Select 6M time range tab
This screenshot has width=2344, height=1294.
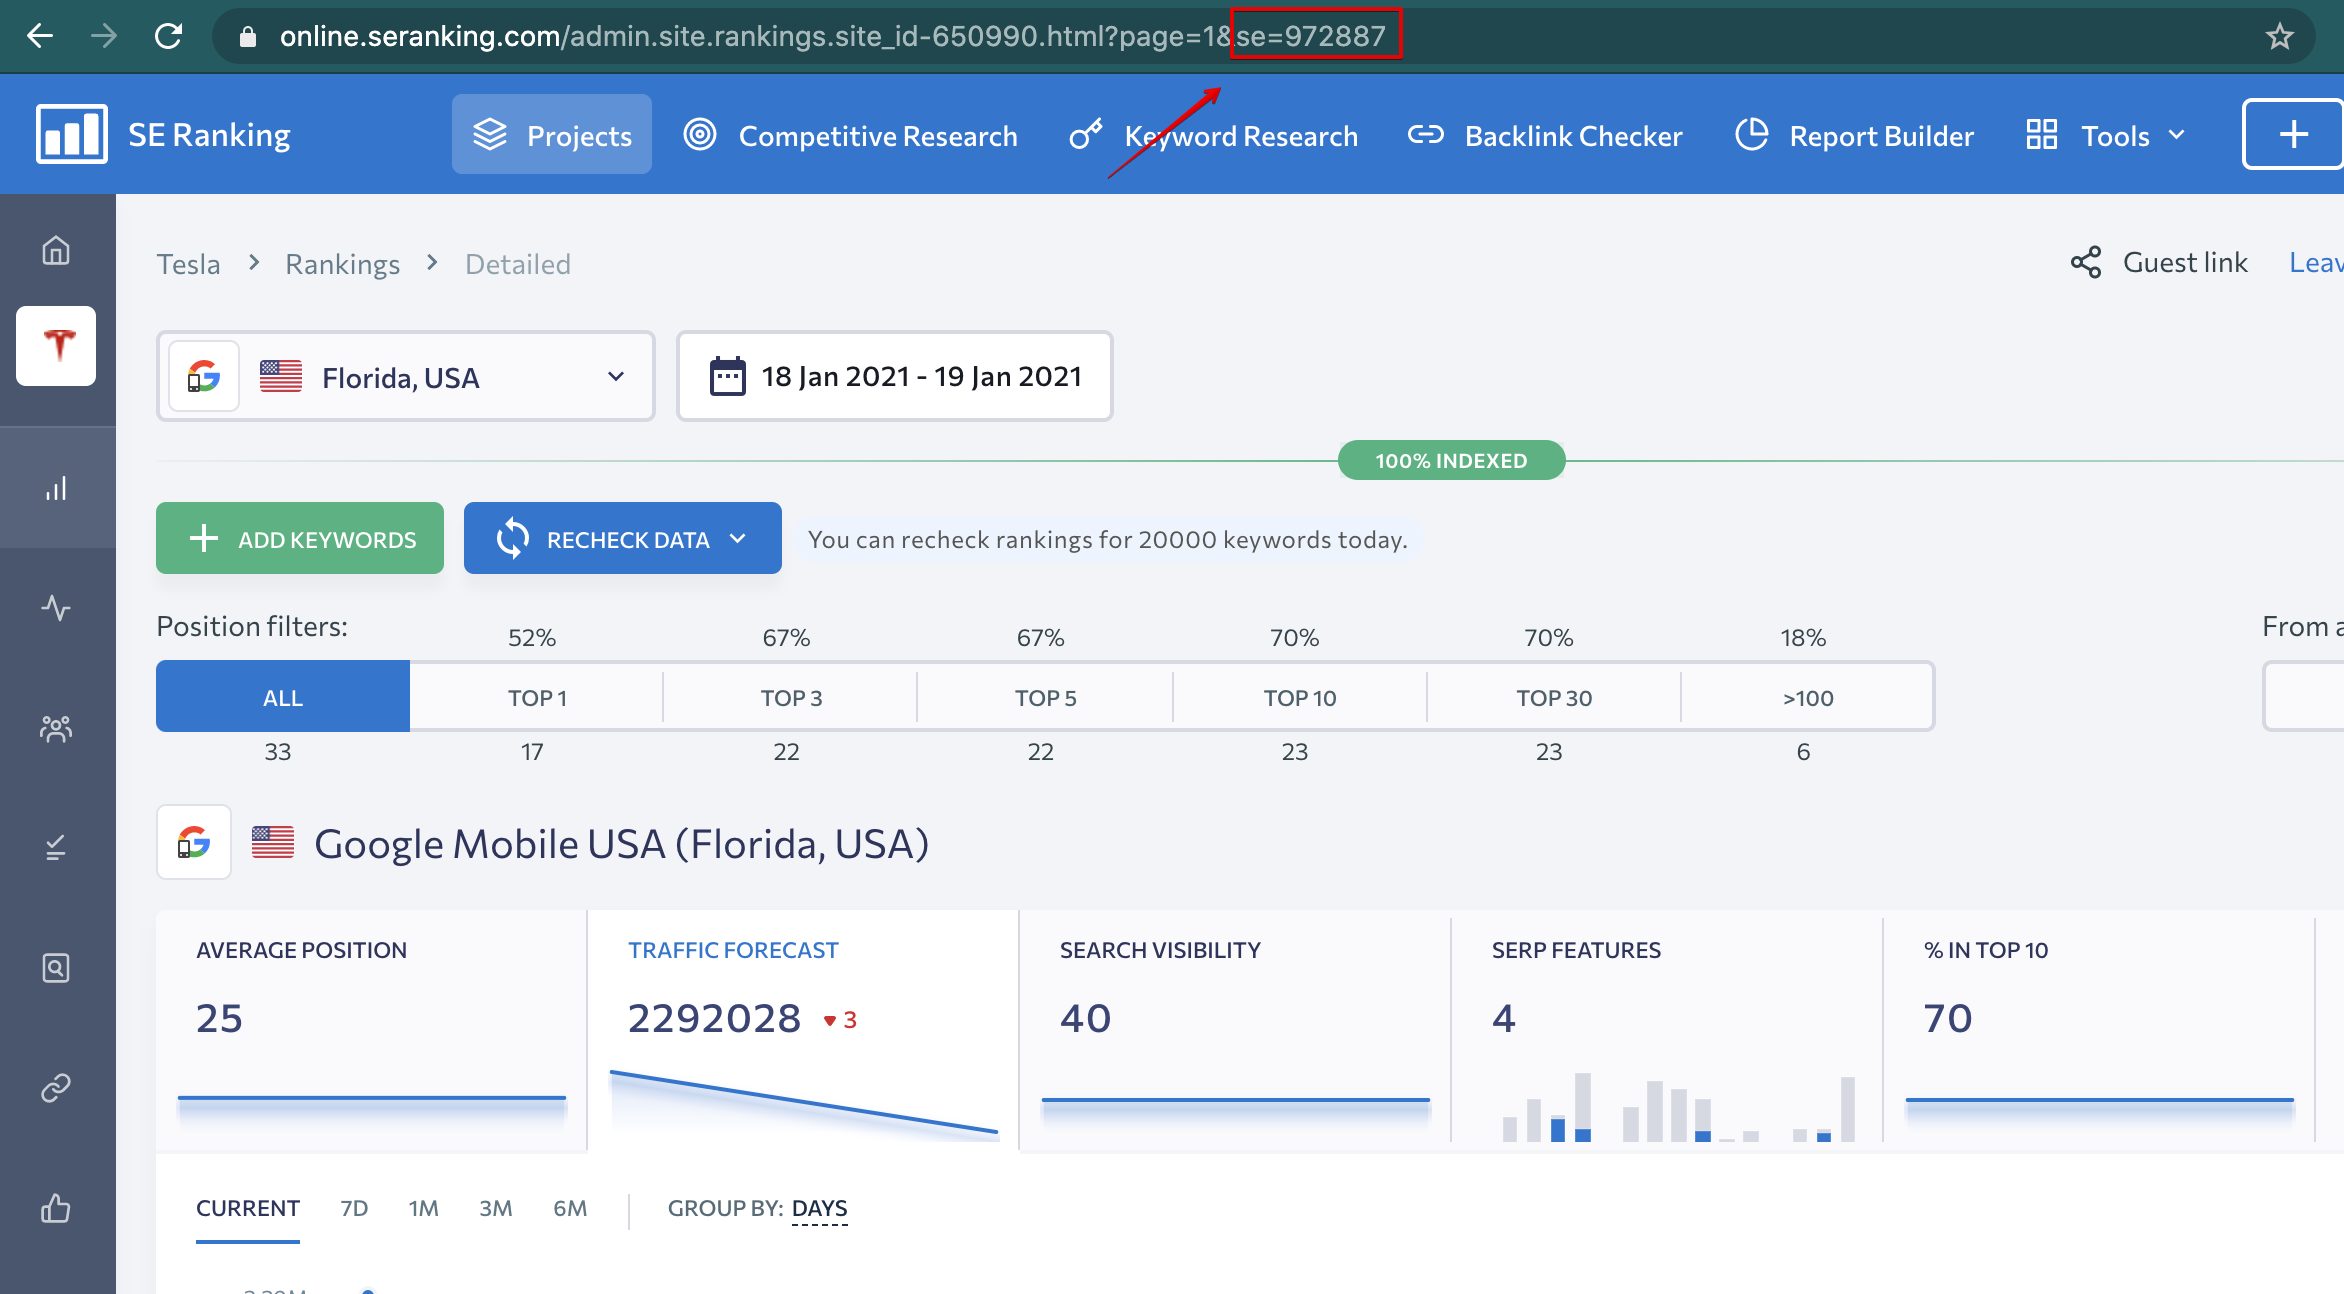570,1208
